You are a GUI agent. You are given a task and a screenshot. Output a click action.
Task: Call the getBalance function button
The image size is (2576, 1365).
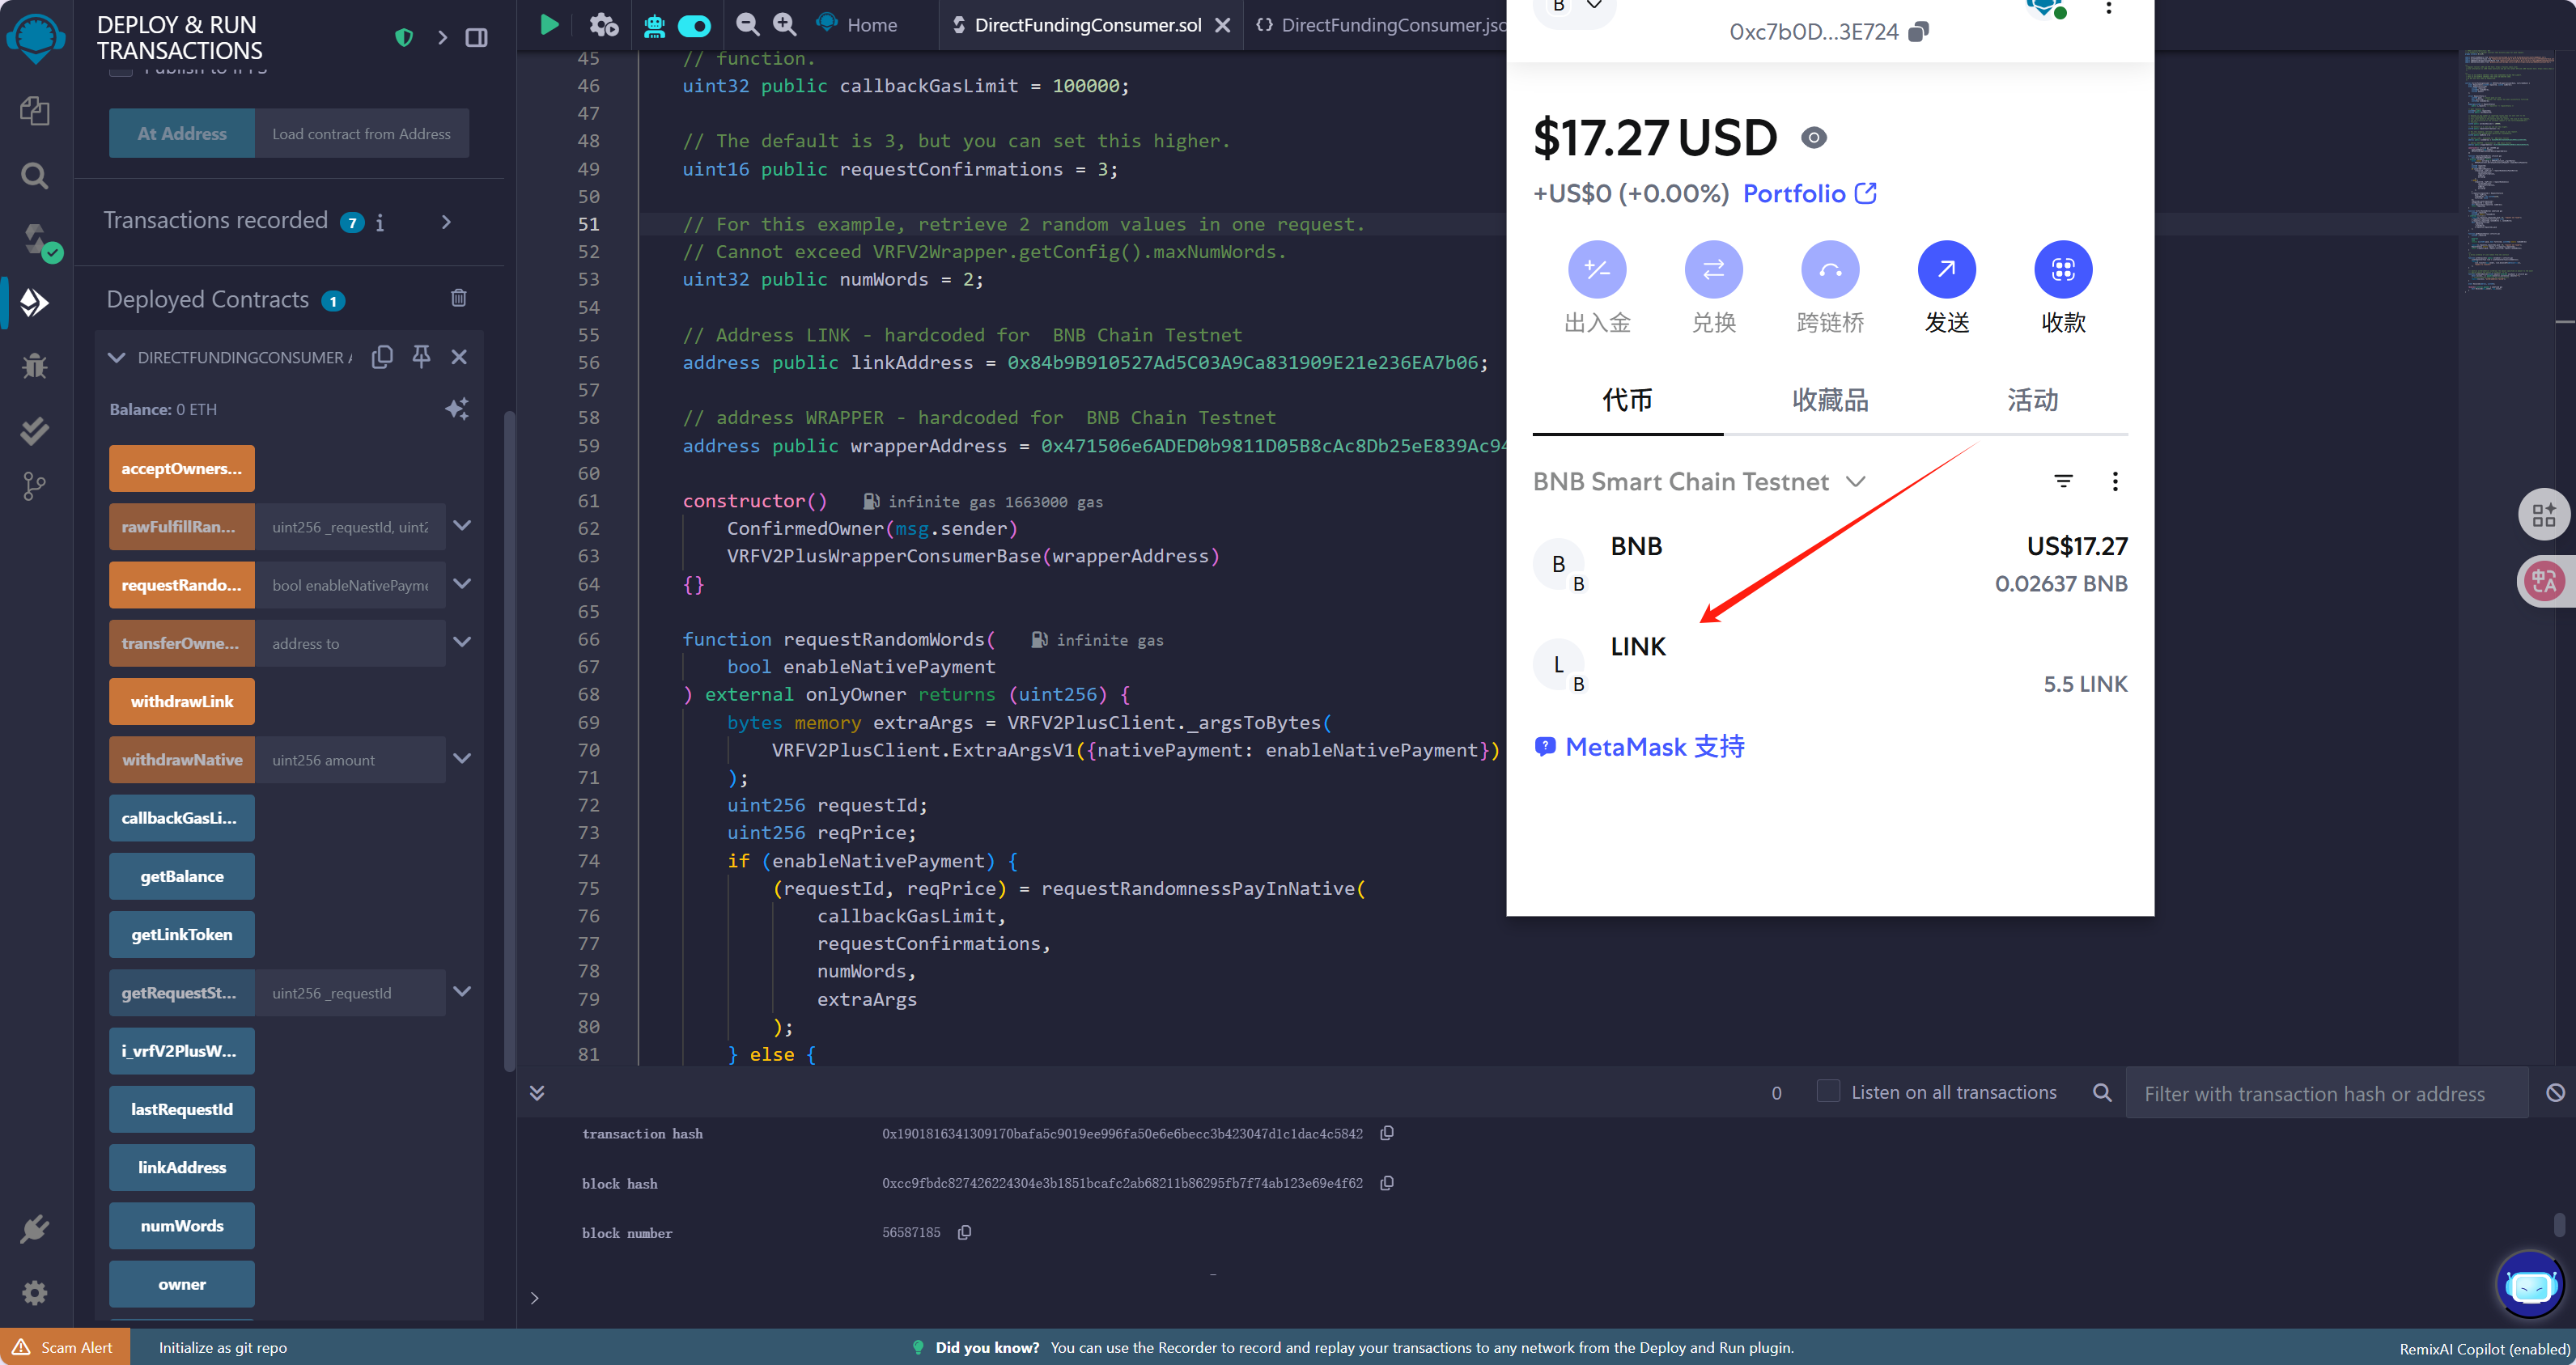point(182,876)
